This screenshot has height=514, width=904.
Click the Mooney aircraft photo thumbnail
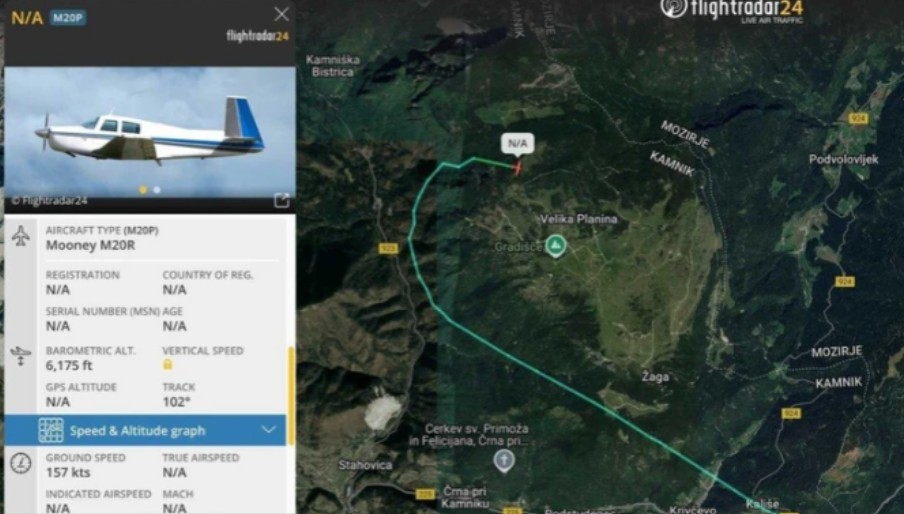click(150, 132)
